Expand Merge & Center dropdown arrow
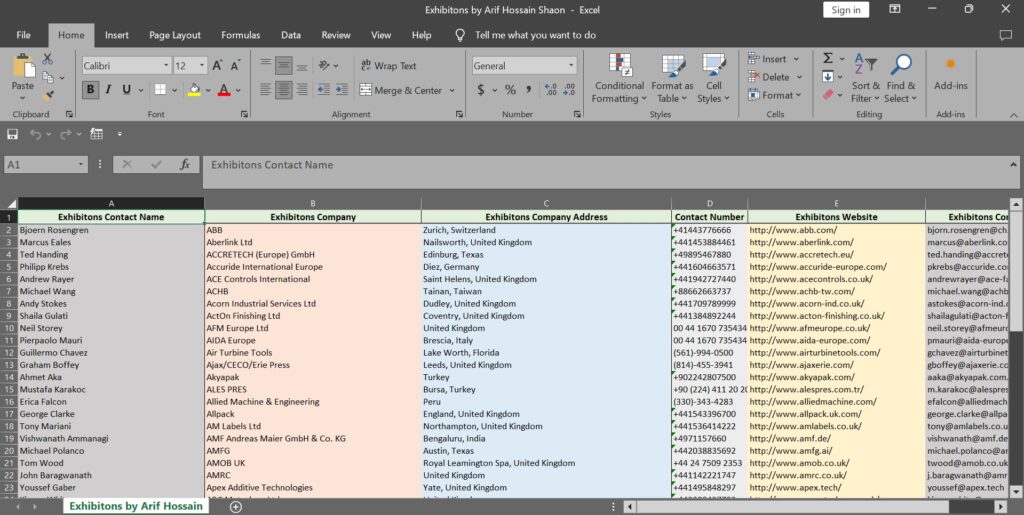 coord(452,91)
